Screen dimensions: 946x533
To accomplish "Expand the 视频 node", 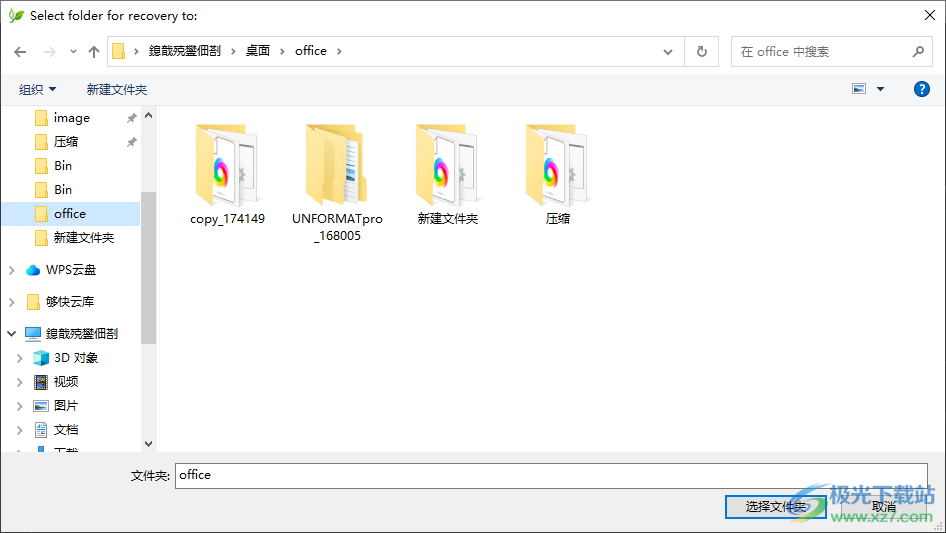I will coord(19,382).
